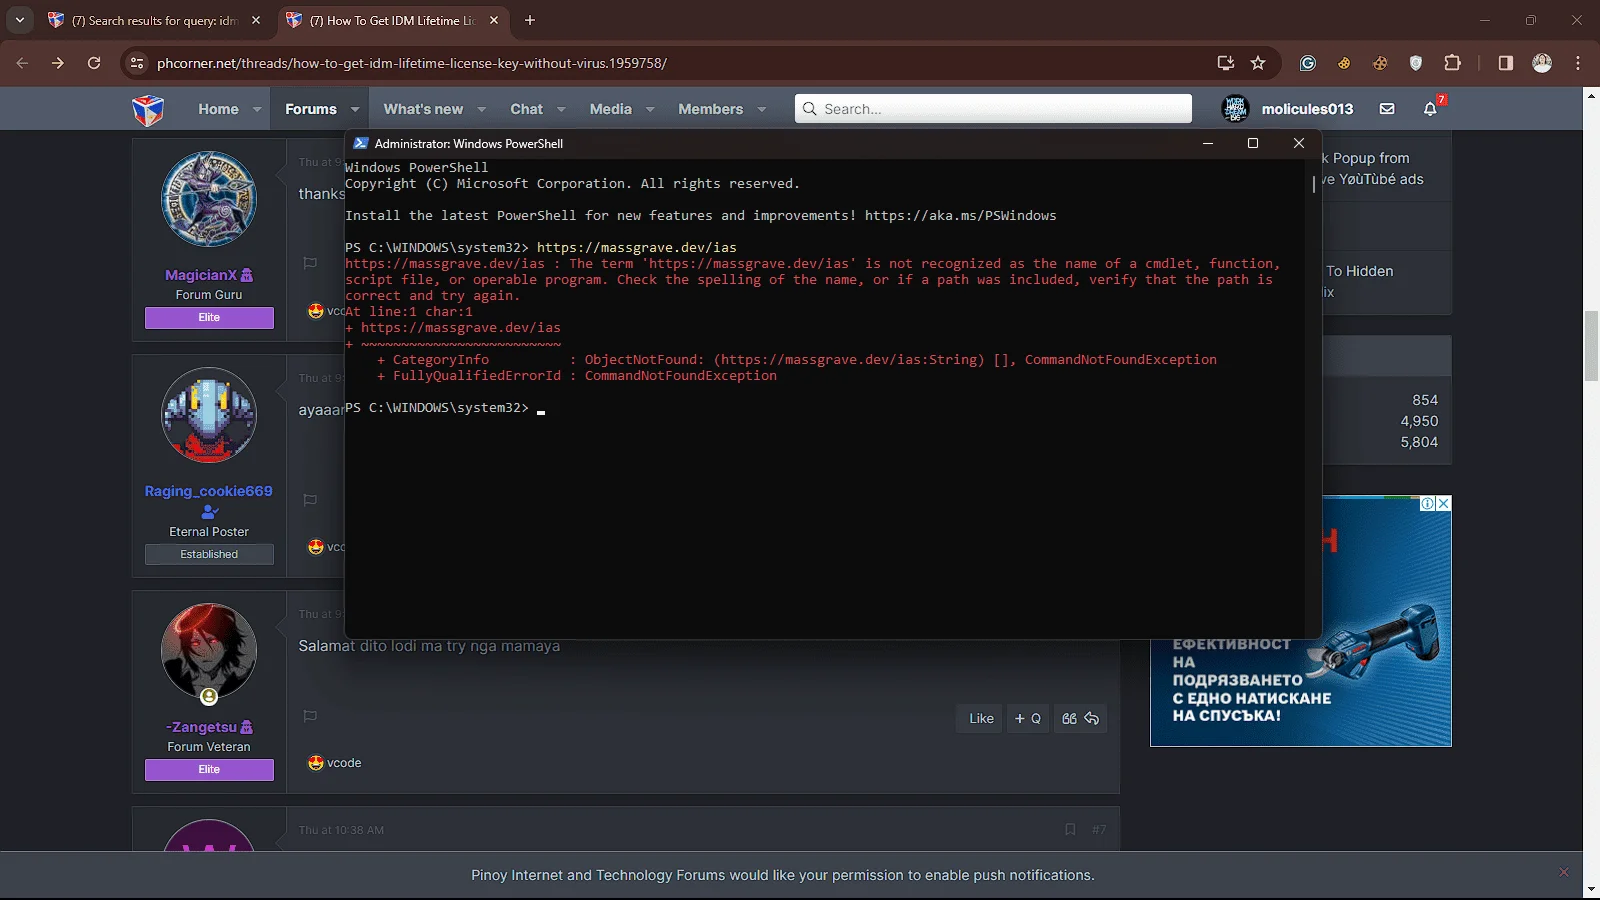Image resolution: width=1600 pixels, height=900 pixels.
Task: Open the Chat menu item
Action: click(x=527, y=109)
